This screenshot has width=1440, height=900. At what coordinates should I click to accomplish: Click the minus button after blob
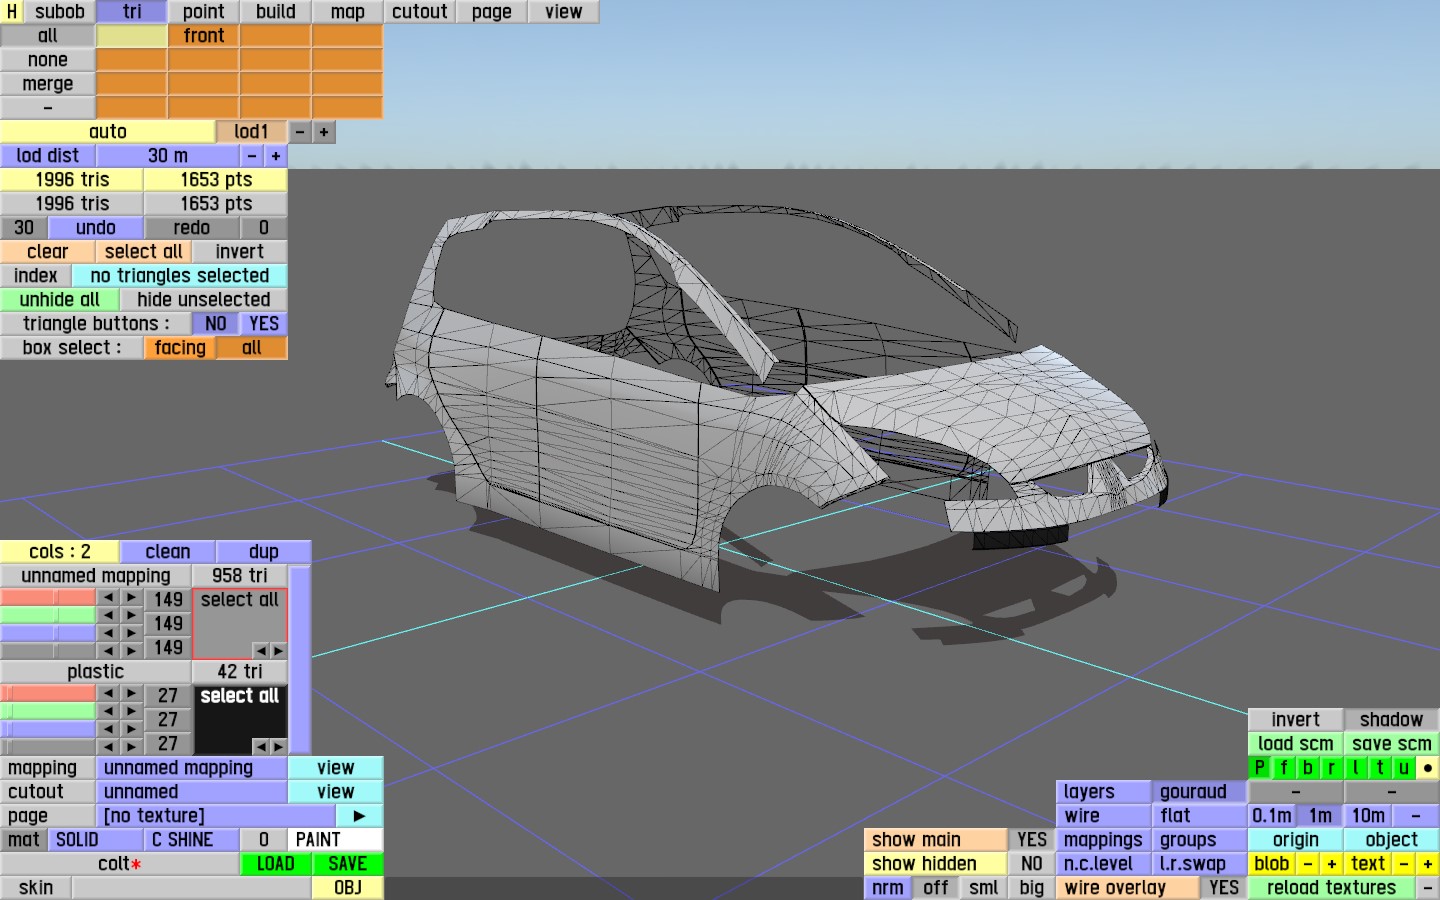point(1308,864)
